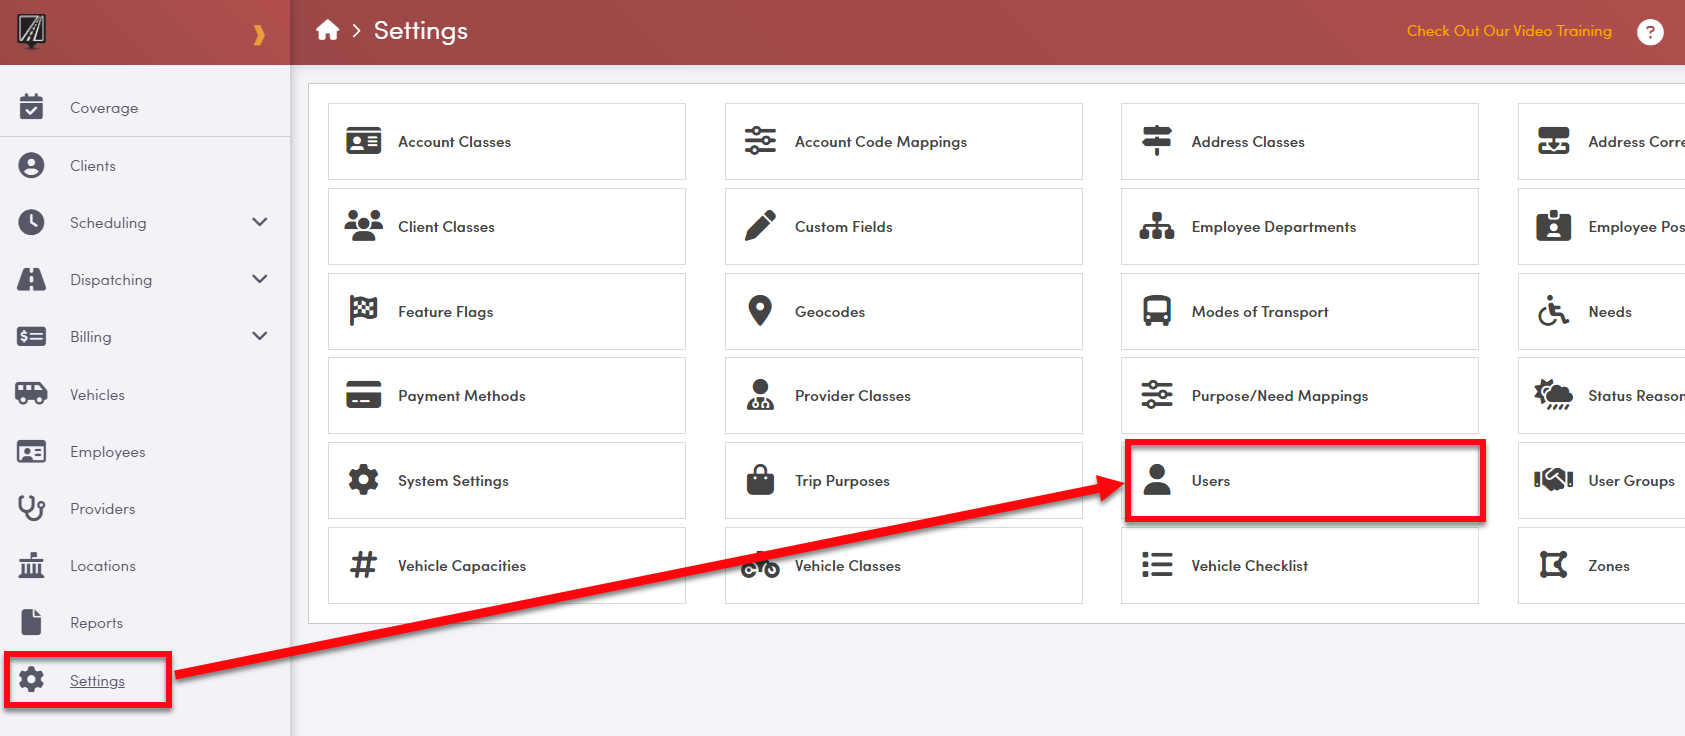
Task: Open the Account Code Mappings tile
Action: (x=902, y=142)
